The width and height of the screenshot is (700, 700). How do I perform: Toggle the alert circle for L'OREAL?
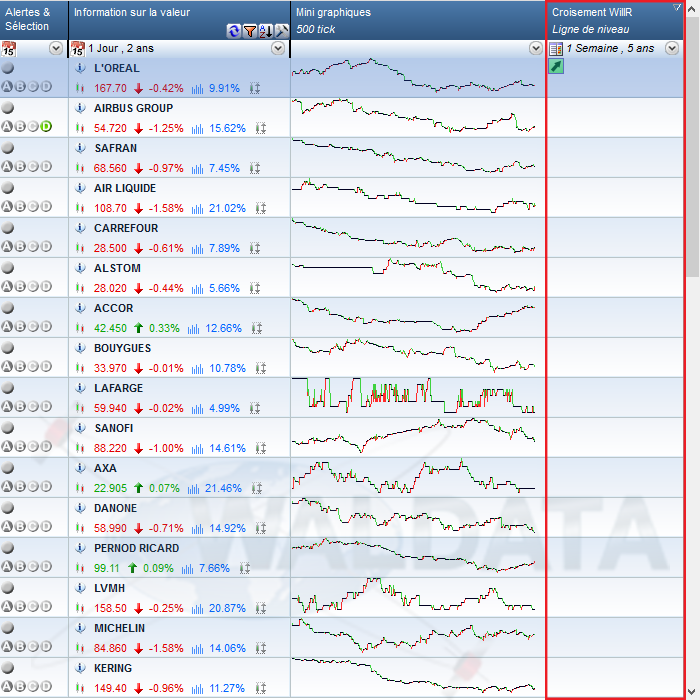8,68
